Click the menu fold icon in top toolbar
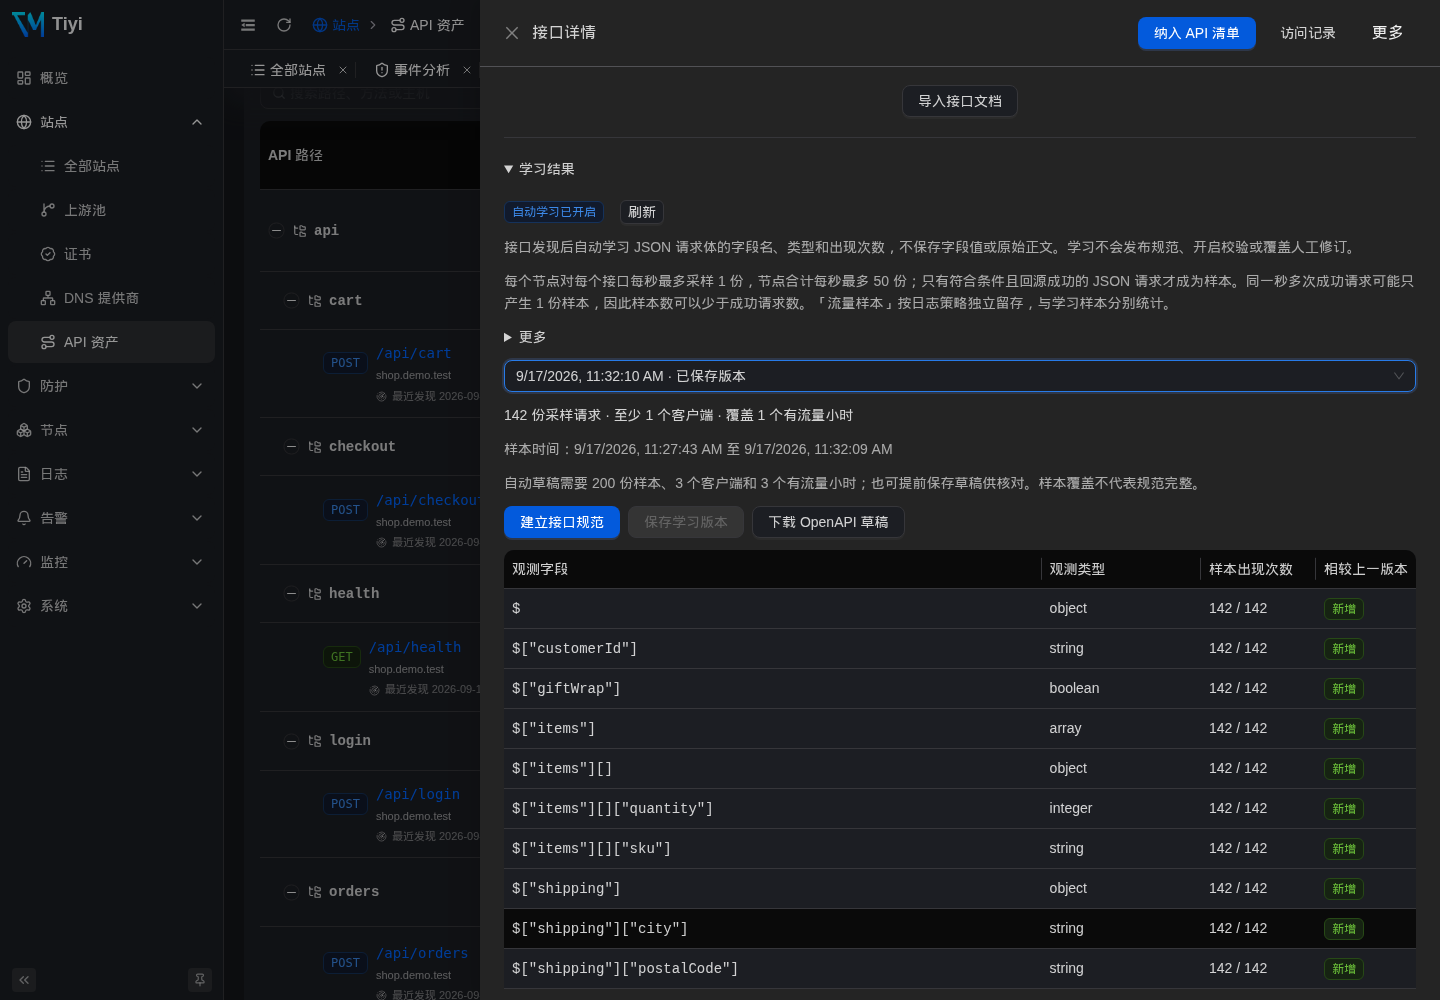 (248, 25)
